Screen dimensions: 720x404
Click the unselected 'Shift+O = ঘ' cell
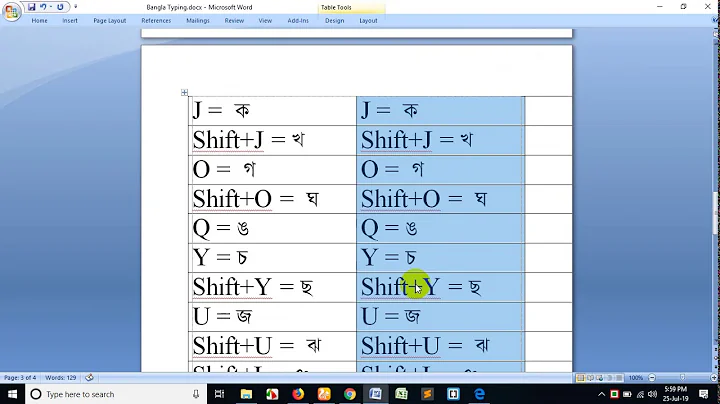coord(272,199)
